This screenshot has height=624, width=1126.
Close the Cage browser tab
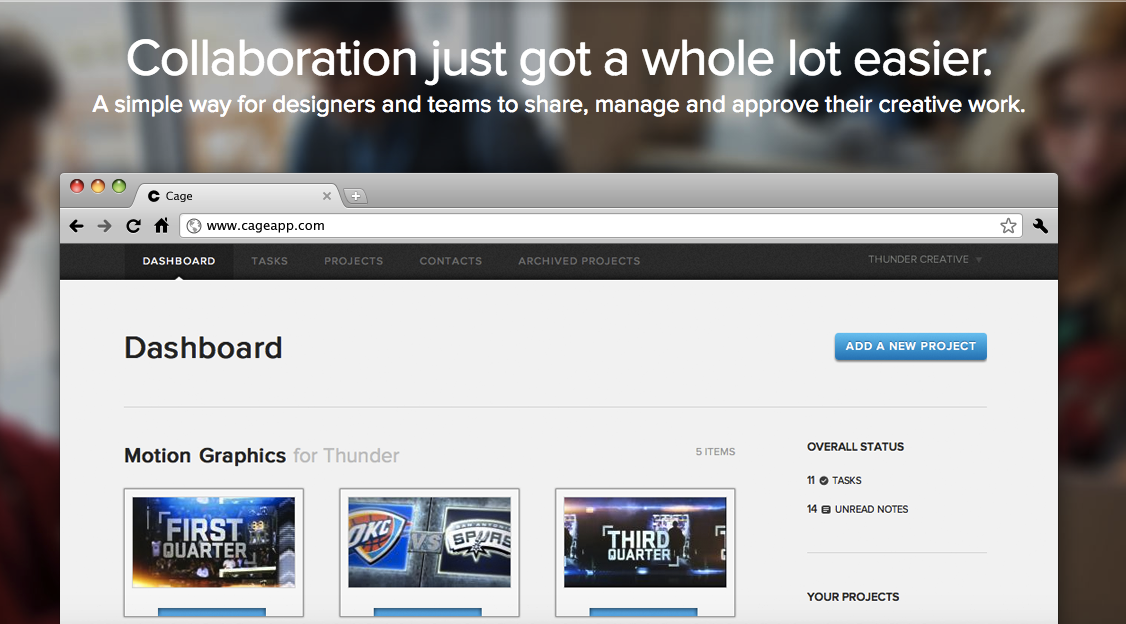click(327, 196)
